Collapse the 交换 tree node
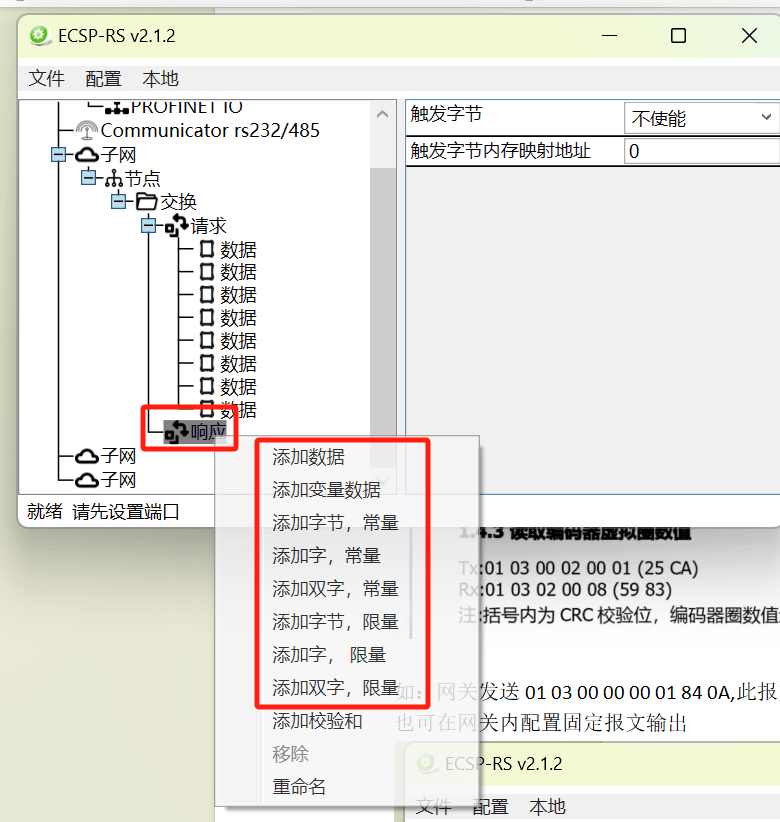Image resolution: width=780 pixels, height=822 pixels. pos(119,201)
